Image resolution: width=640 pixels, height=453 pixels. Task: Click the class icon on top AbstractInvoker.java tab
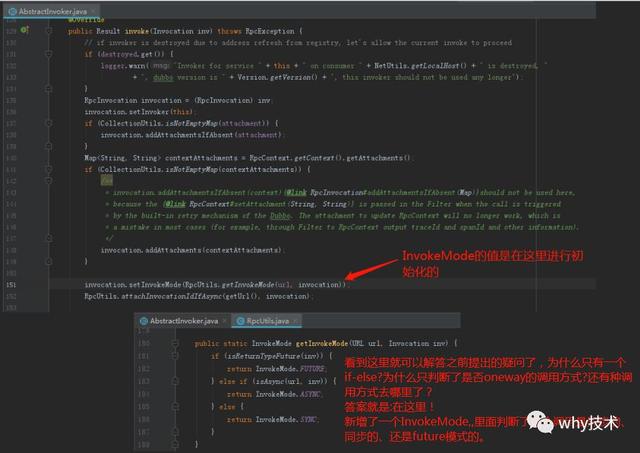coord(13,11)
